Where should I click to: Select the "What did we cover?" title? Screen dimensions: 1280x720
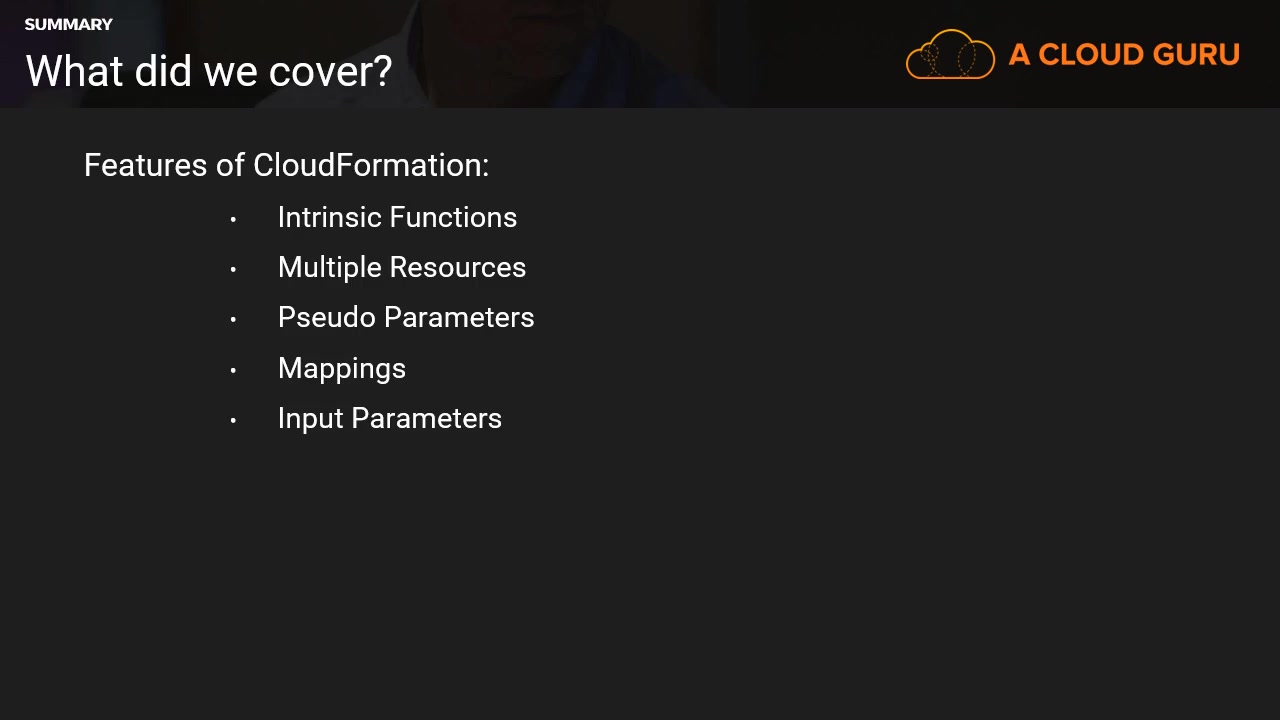coord(208,71)
